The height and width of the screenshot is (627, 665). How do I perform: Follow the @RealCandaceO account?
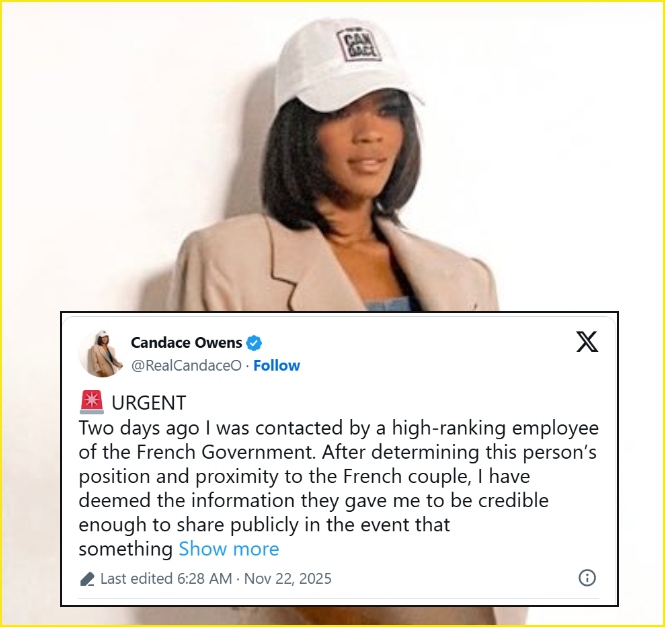(277, 366)
